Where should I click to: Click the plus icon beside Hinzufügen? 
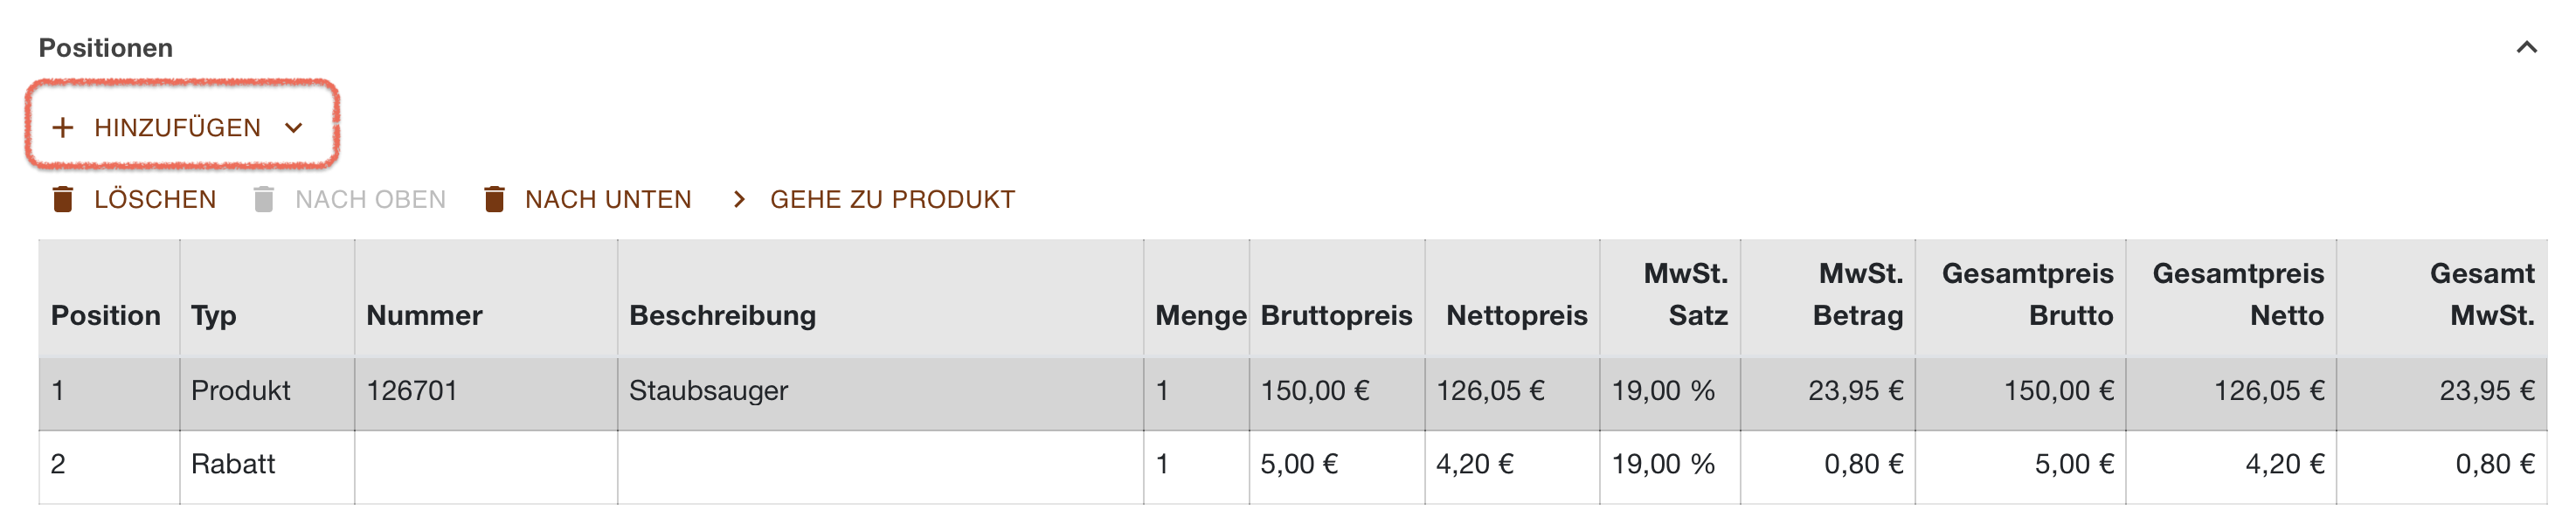(x=63, y=128)
